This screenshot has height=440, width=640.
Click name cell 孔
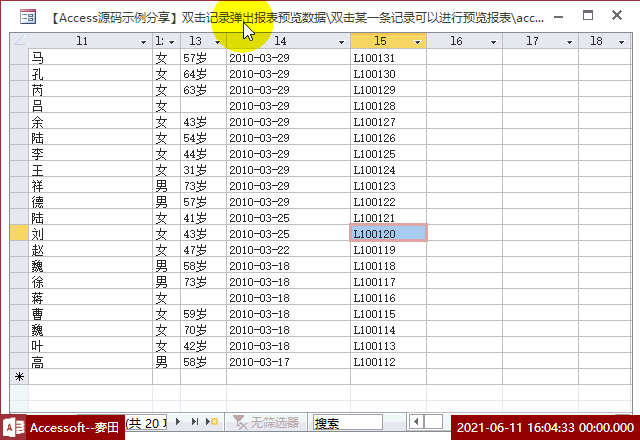(x=90, y=74)
